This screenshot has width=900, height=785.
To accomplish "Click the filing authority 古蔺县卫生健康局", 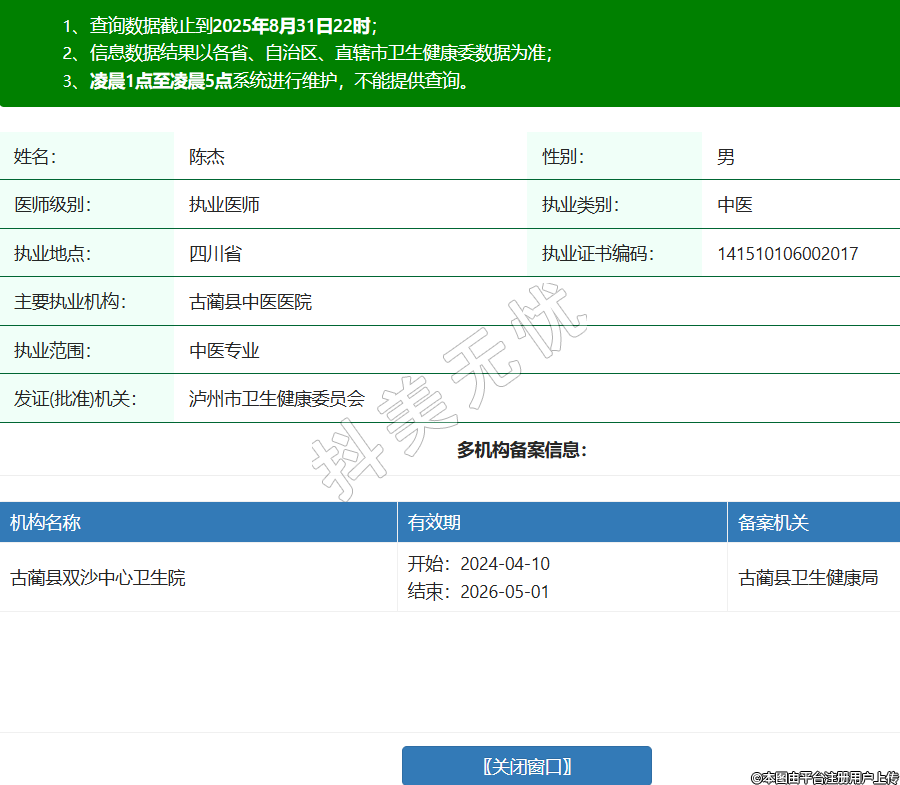I will [x=808, y=578].
